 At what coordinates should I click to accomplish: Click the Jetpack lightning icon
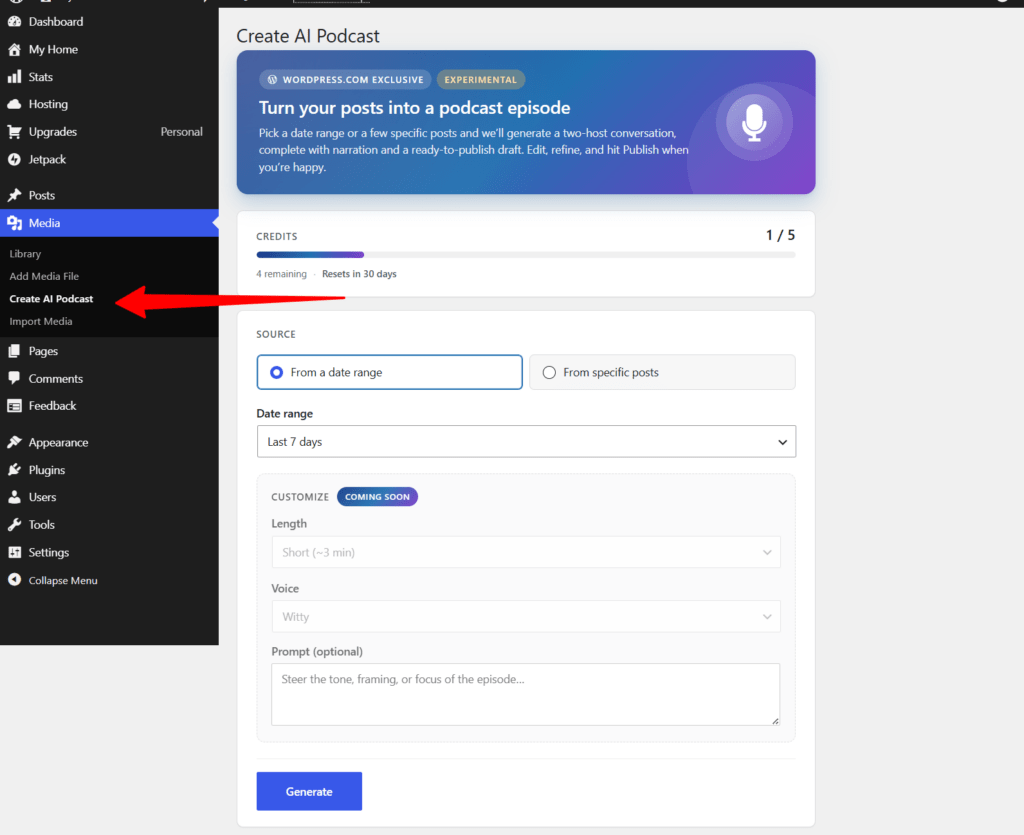[14, 159]
